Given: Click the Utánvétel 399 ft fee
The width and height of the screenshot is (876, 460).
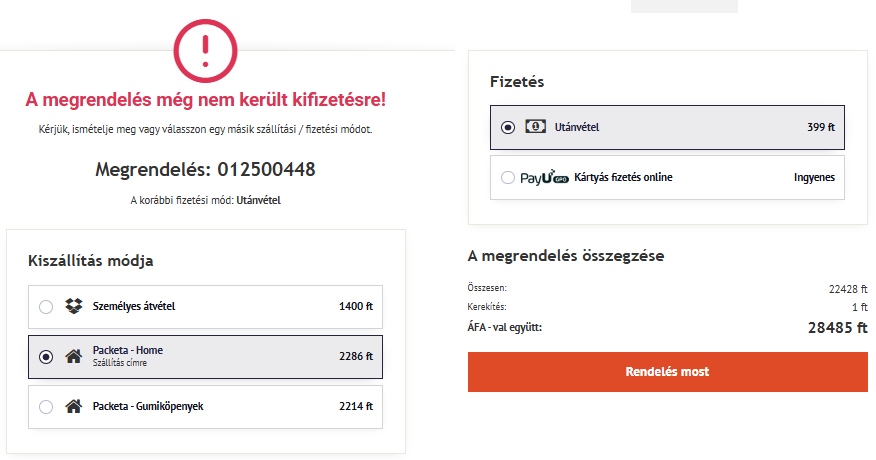Looking at the screenshot, I should point(821,127).
